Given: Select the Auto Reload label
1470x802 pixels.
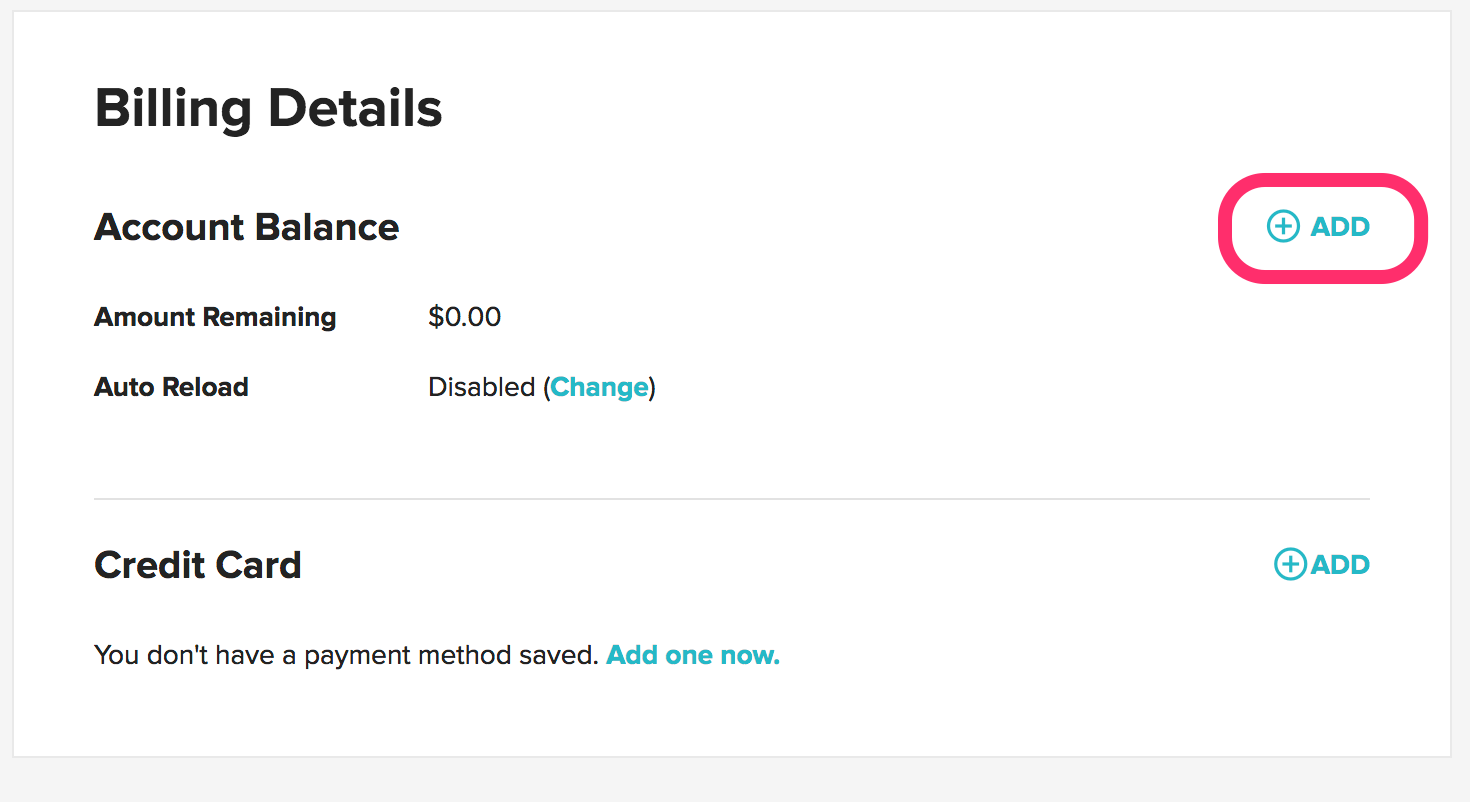Looking at the screenshot, I should pos(171,387).
